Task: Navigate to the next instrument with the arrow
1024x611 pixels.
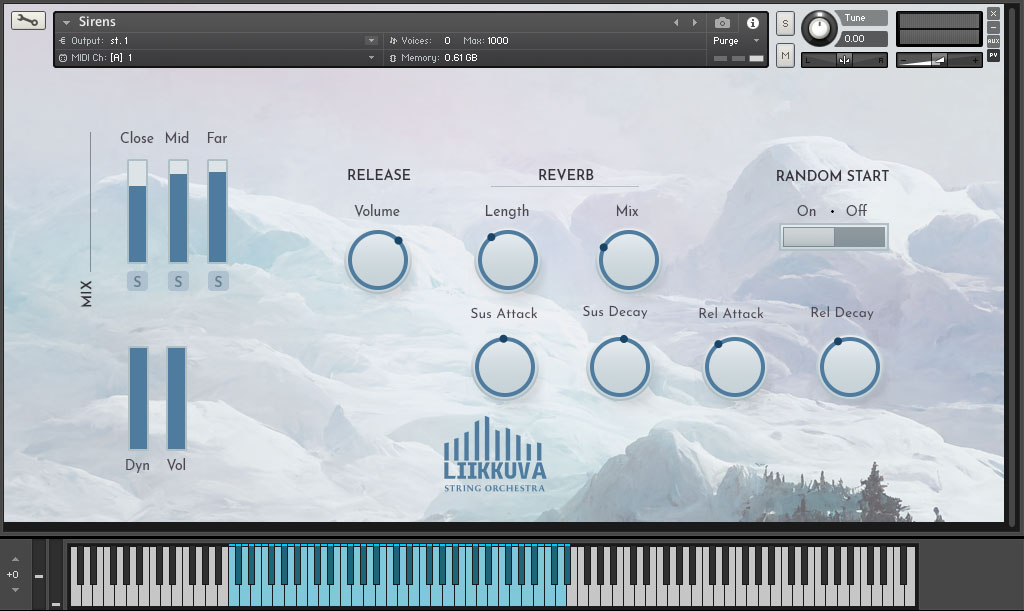Action: click(694, 20)
